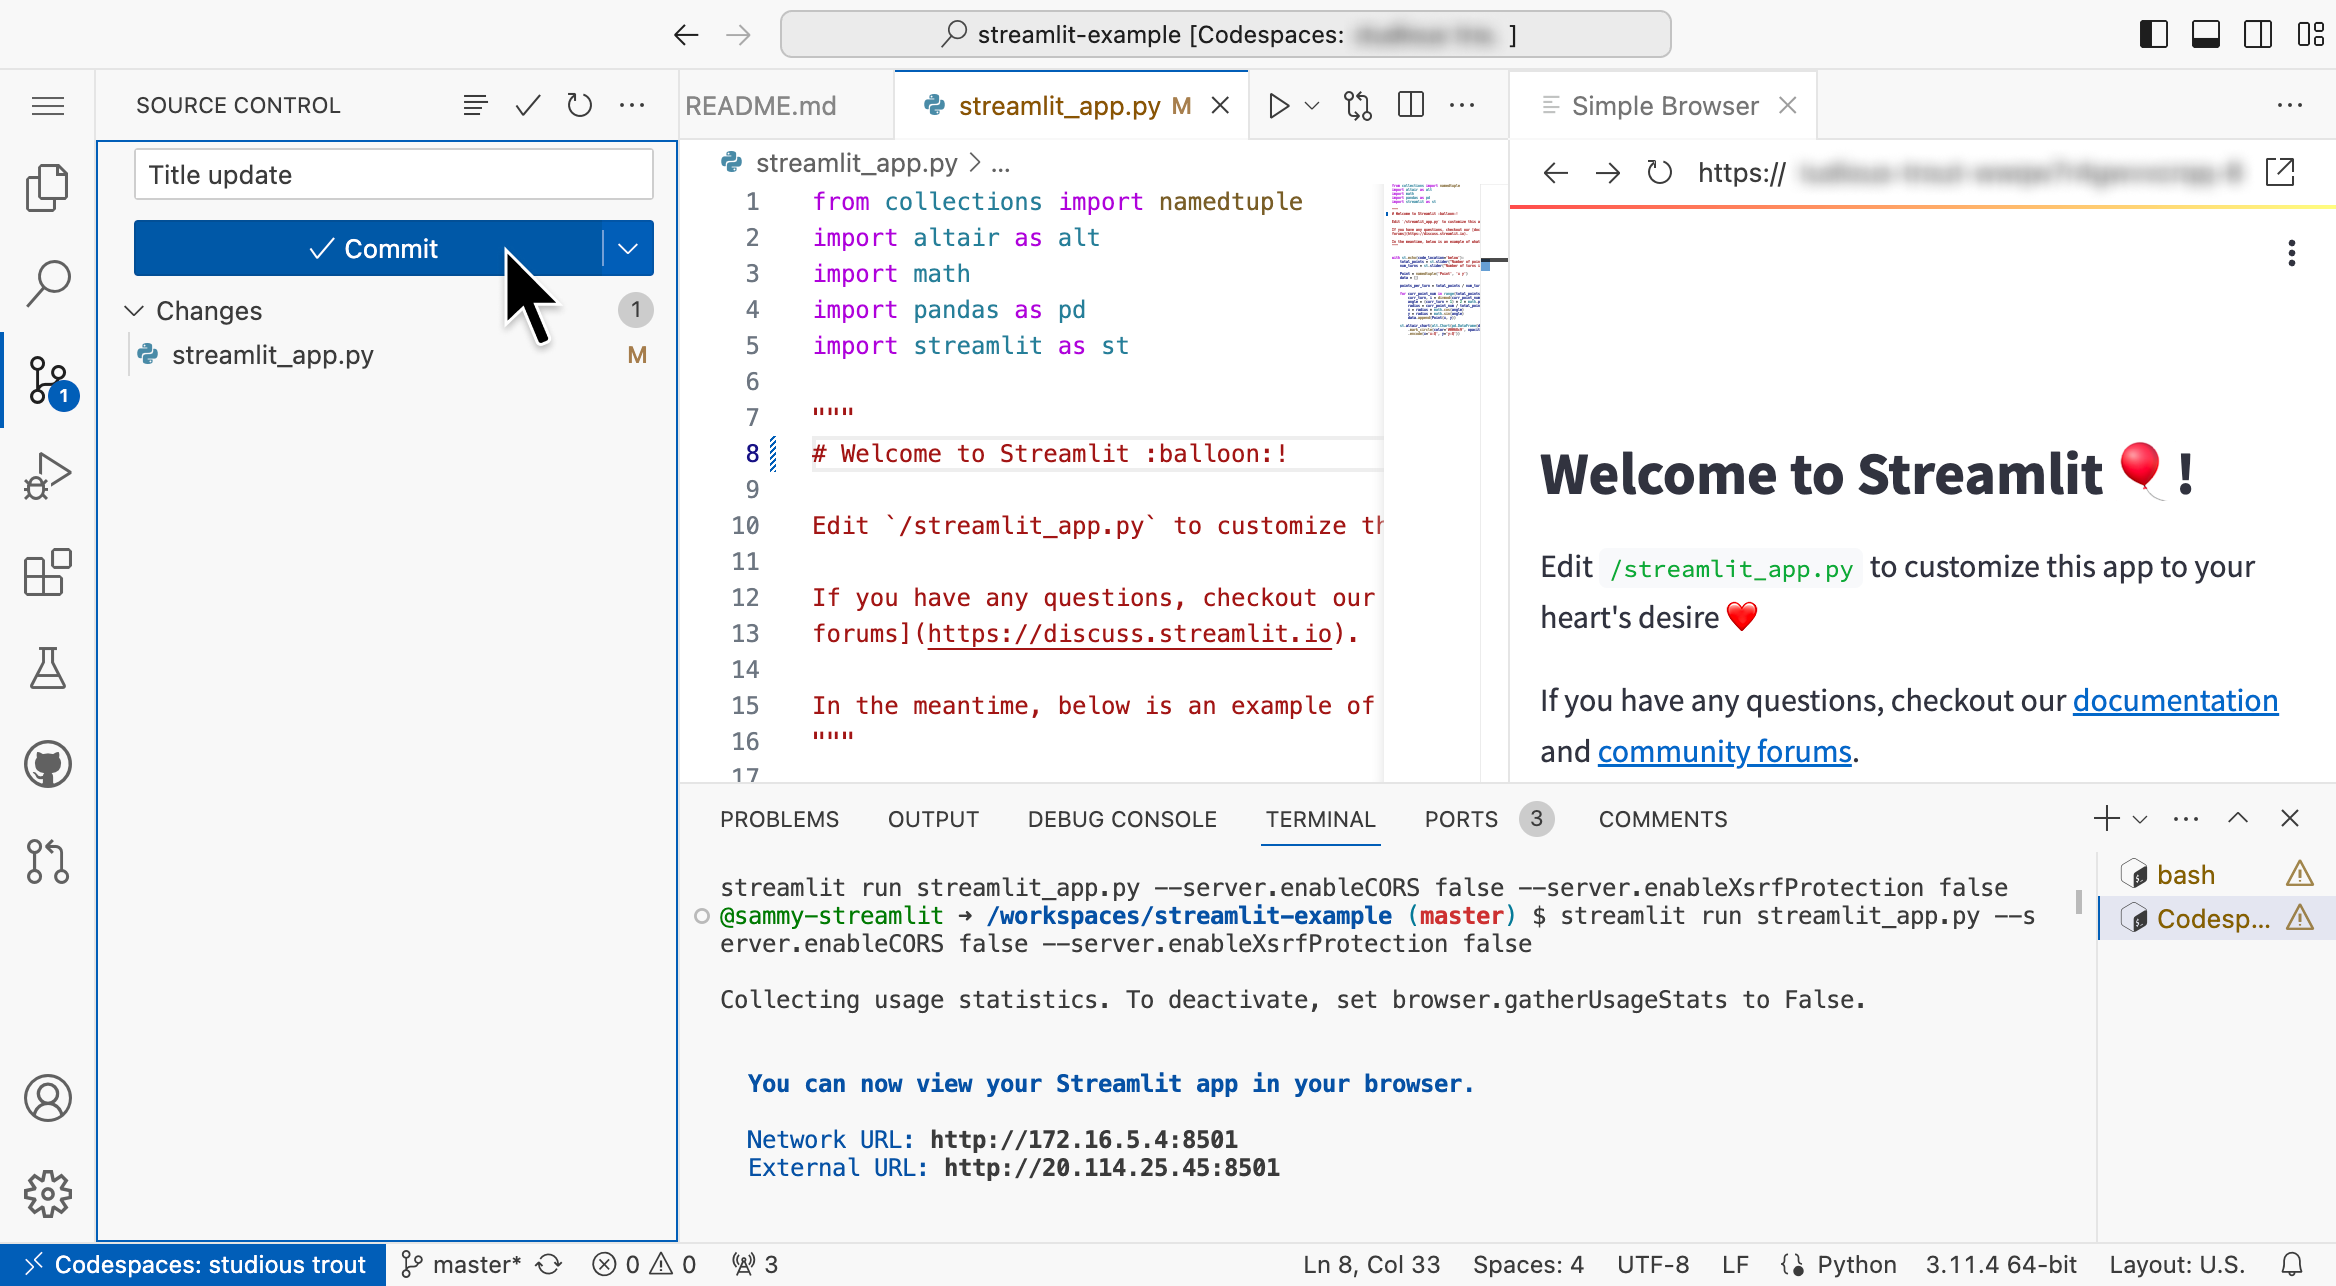This screenshot has width=2336, height=1286.
Task: Click the commit message input field
Action: click(x=393, y=175)
